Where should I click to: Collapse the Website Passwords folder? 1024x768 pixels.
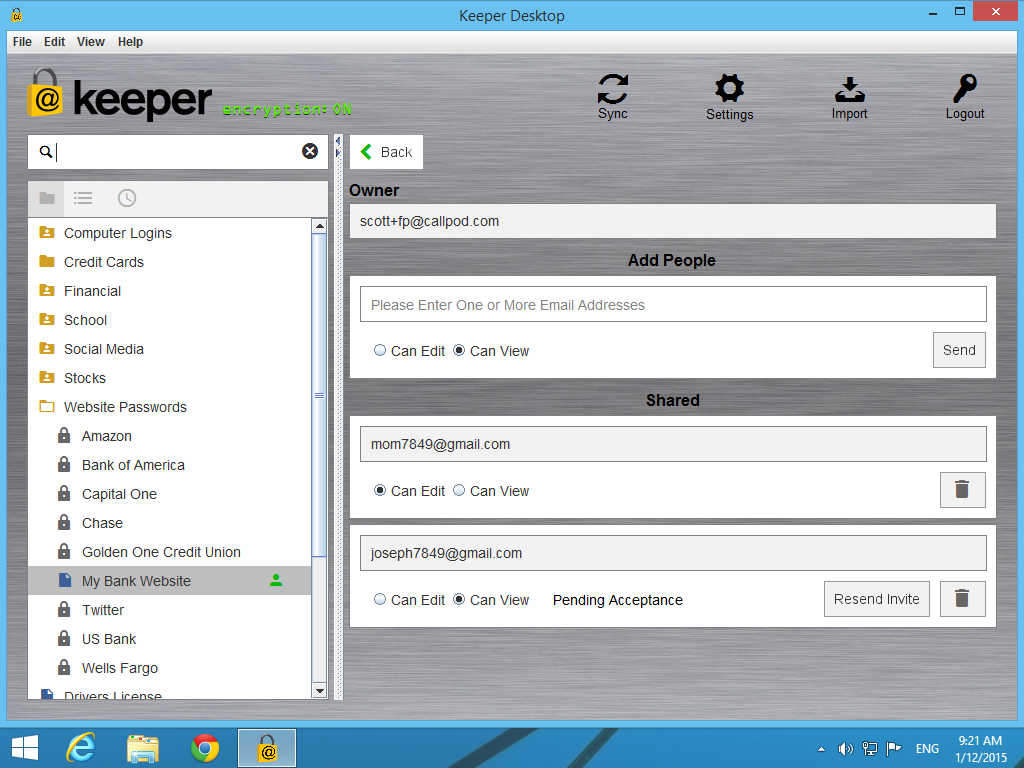(46, 406)
